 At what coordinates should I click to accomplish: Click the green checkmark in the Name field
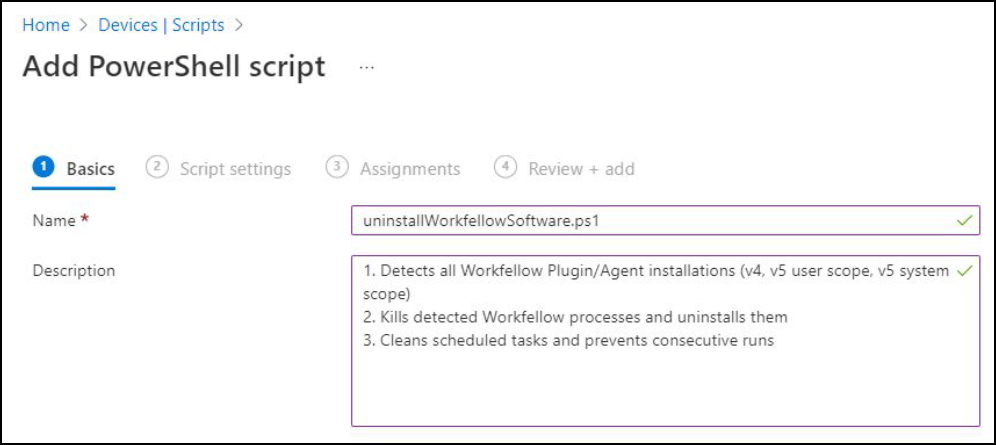point(964,220)
